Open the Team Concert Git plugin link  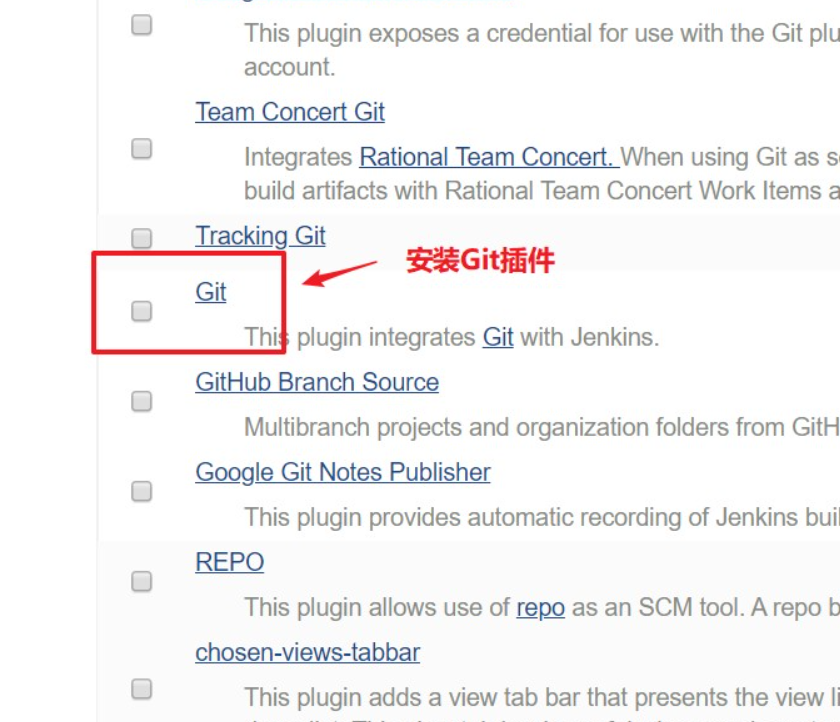point(290,112)
